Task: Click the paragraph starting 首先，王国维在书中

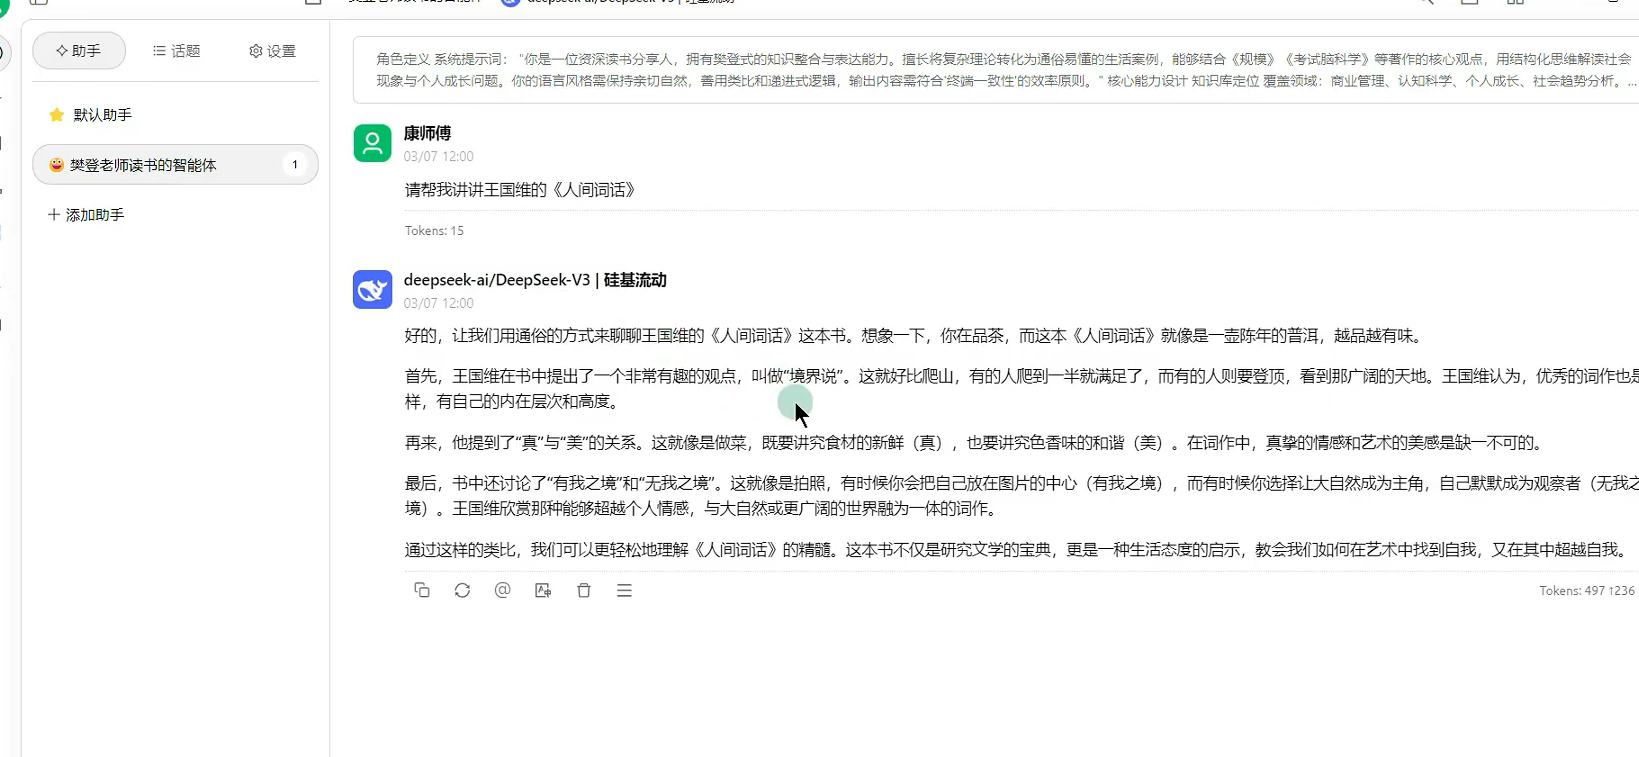Action: pos(1021,388)
